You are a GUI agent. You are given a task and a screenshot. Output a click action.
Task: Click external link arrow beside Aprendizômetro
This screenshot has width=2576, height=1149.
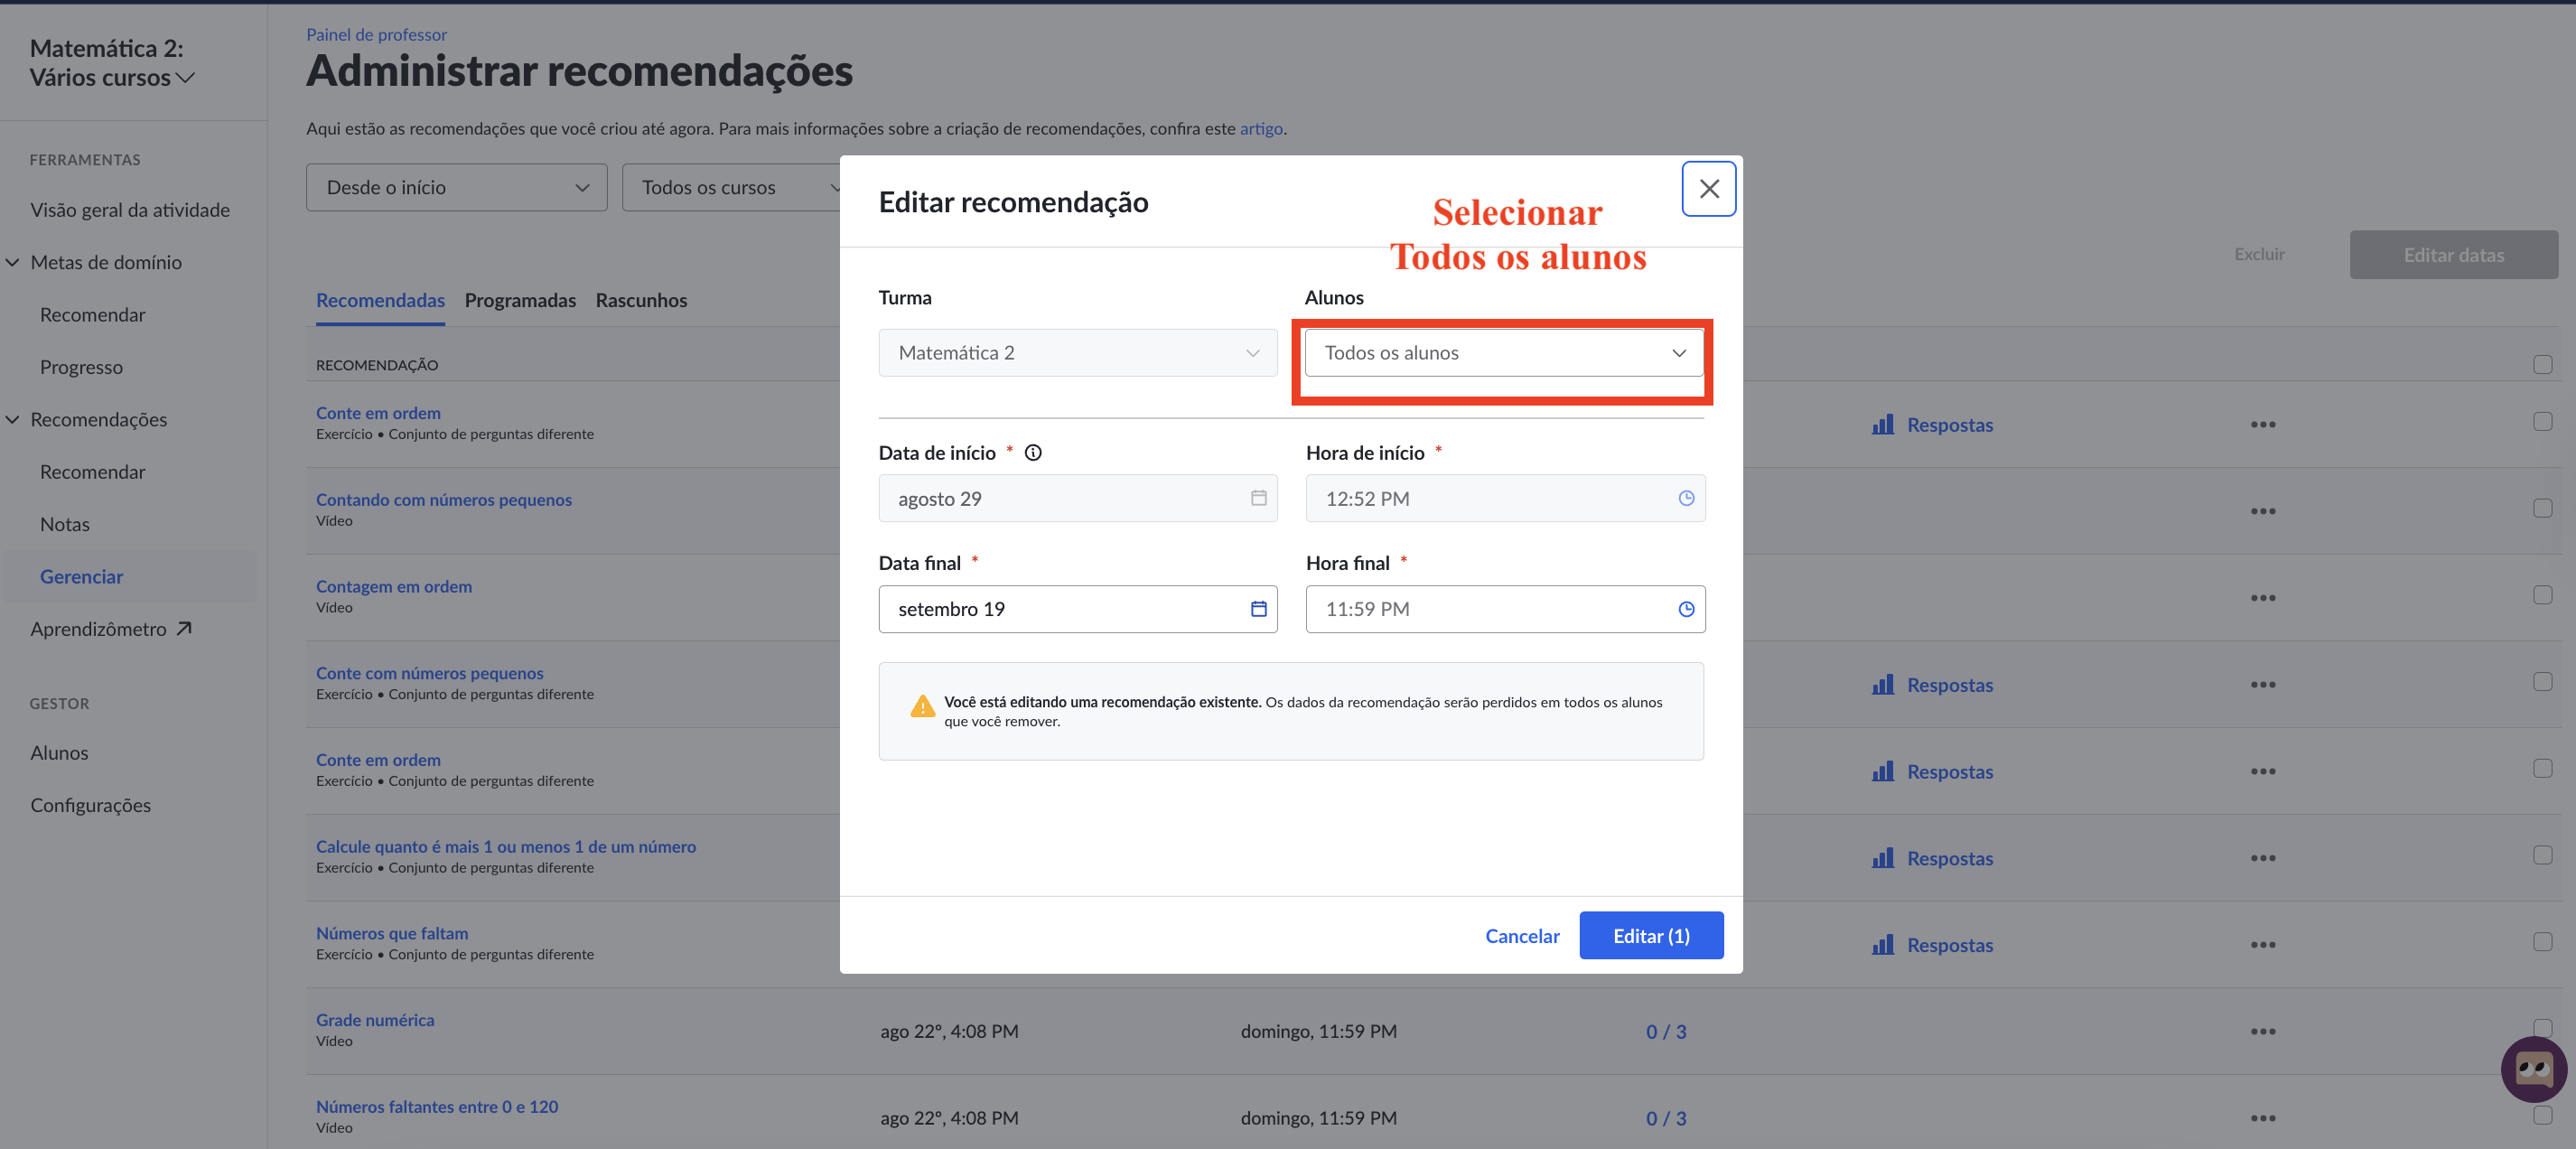[184, 629]
